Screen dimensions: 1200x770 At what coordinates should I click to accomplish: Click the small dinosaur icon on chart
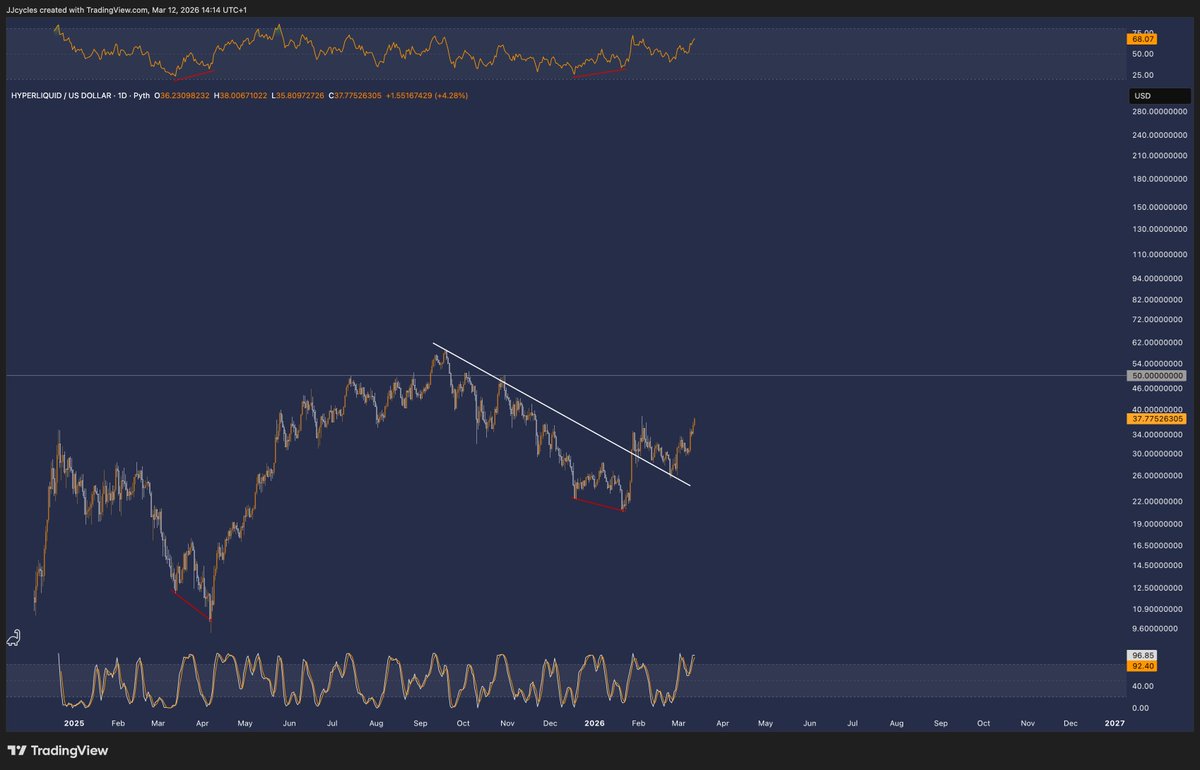tap(14, 638)
